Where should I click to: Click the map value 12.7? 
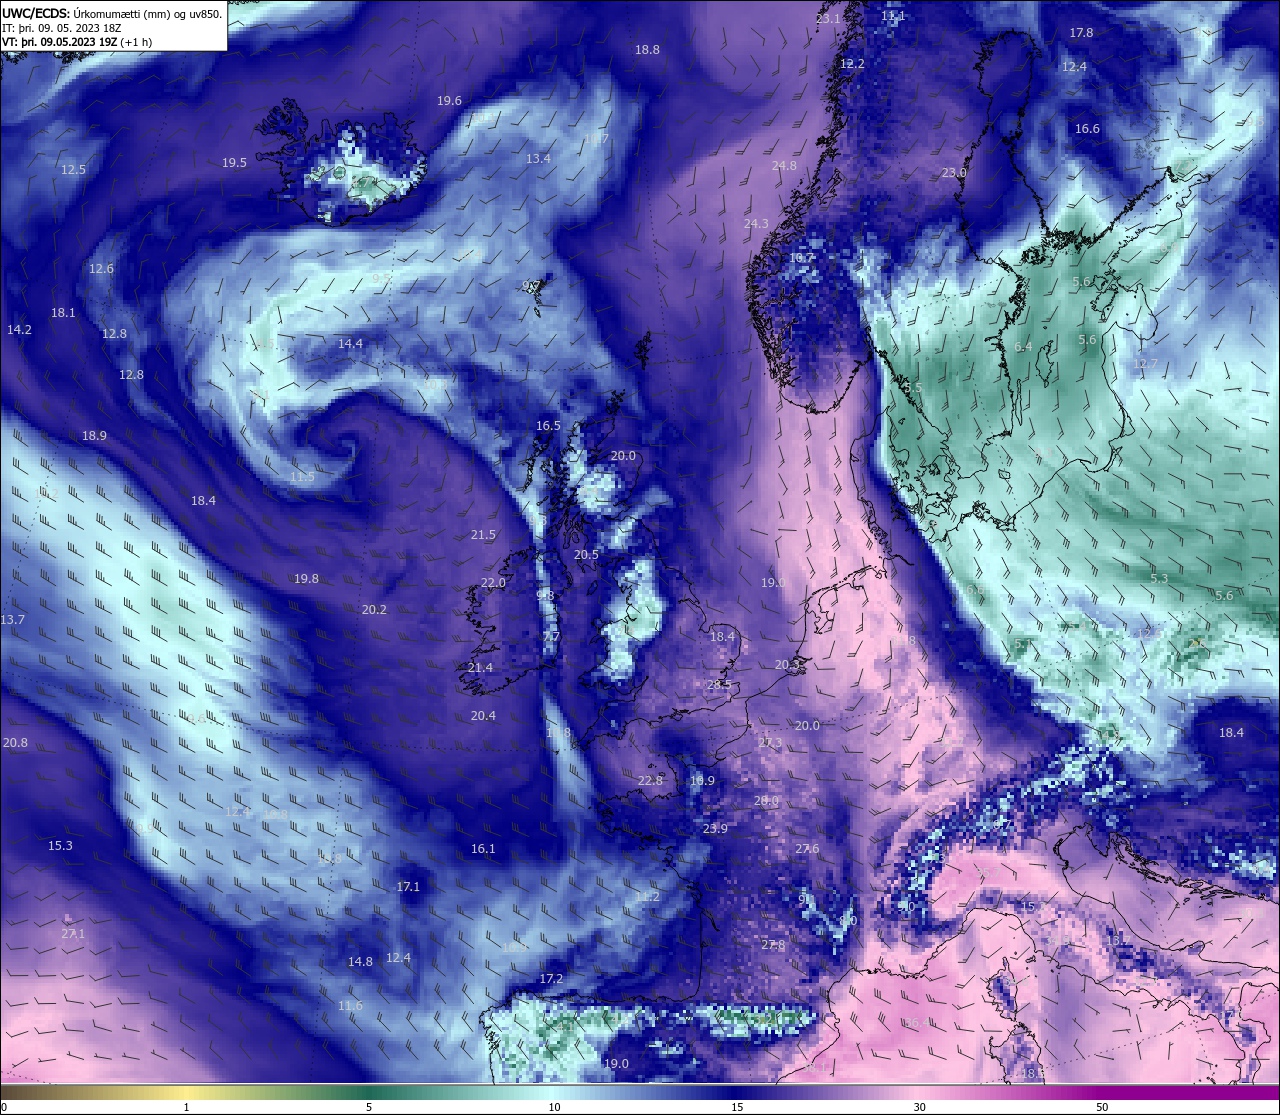[x=1146, y=364]
